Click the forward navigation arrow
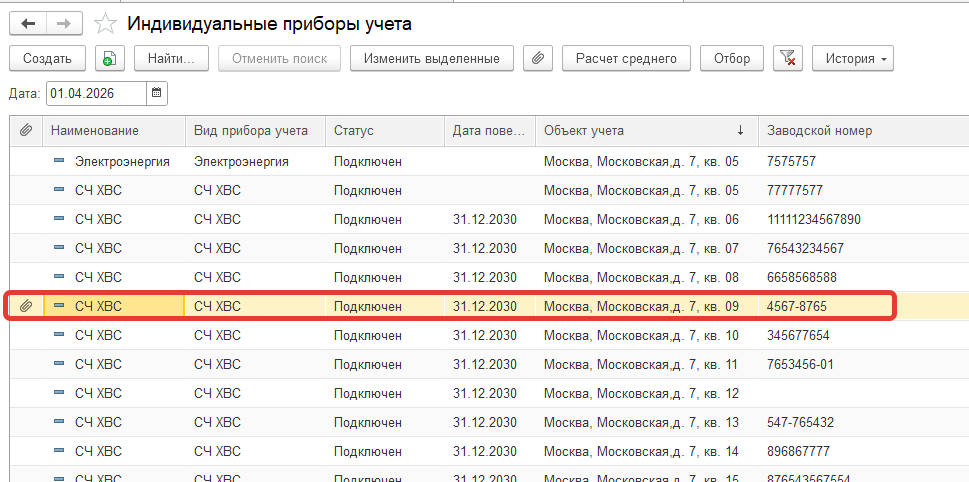The image size is (969, 482). coord(63,23)
